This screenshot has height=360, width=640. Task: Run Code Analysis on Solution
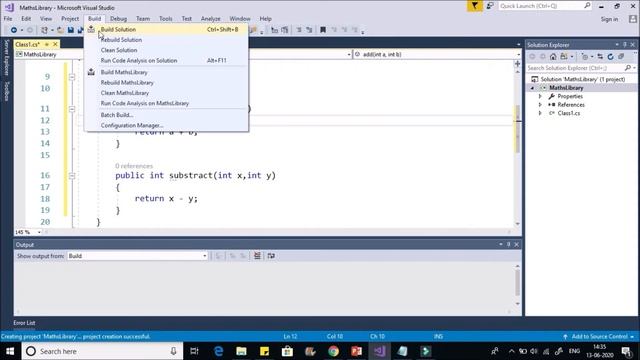[x=166, y=60]
